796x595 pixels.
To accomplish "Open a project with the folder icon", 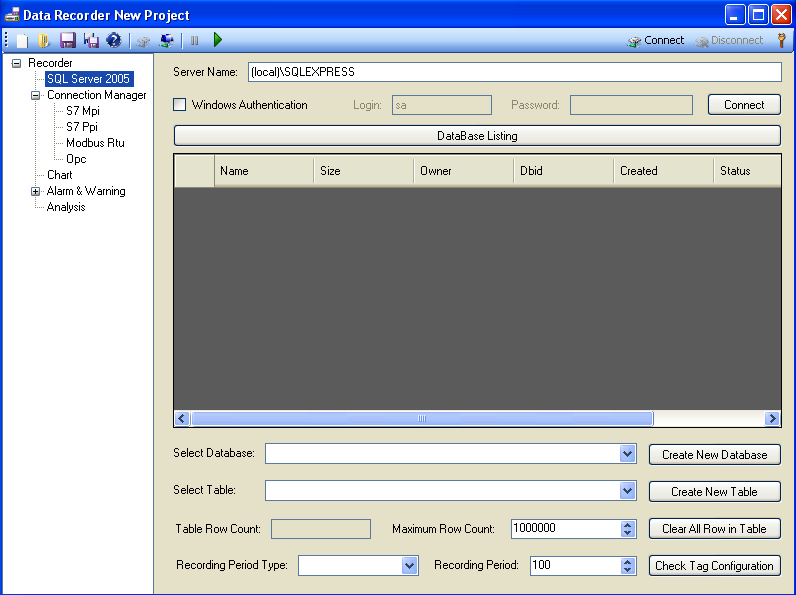I will click(x=44, y=40).
